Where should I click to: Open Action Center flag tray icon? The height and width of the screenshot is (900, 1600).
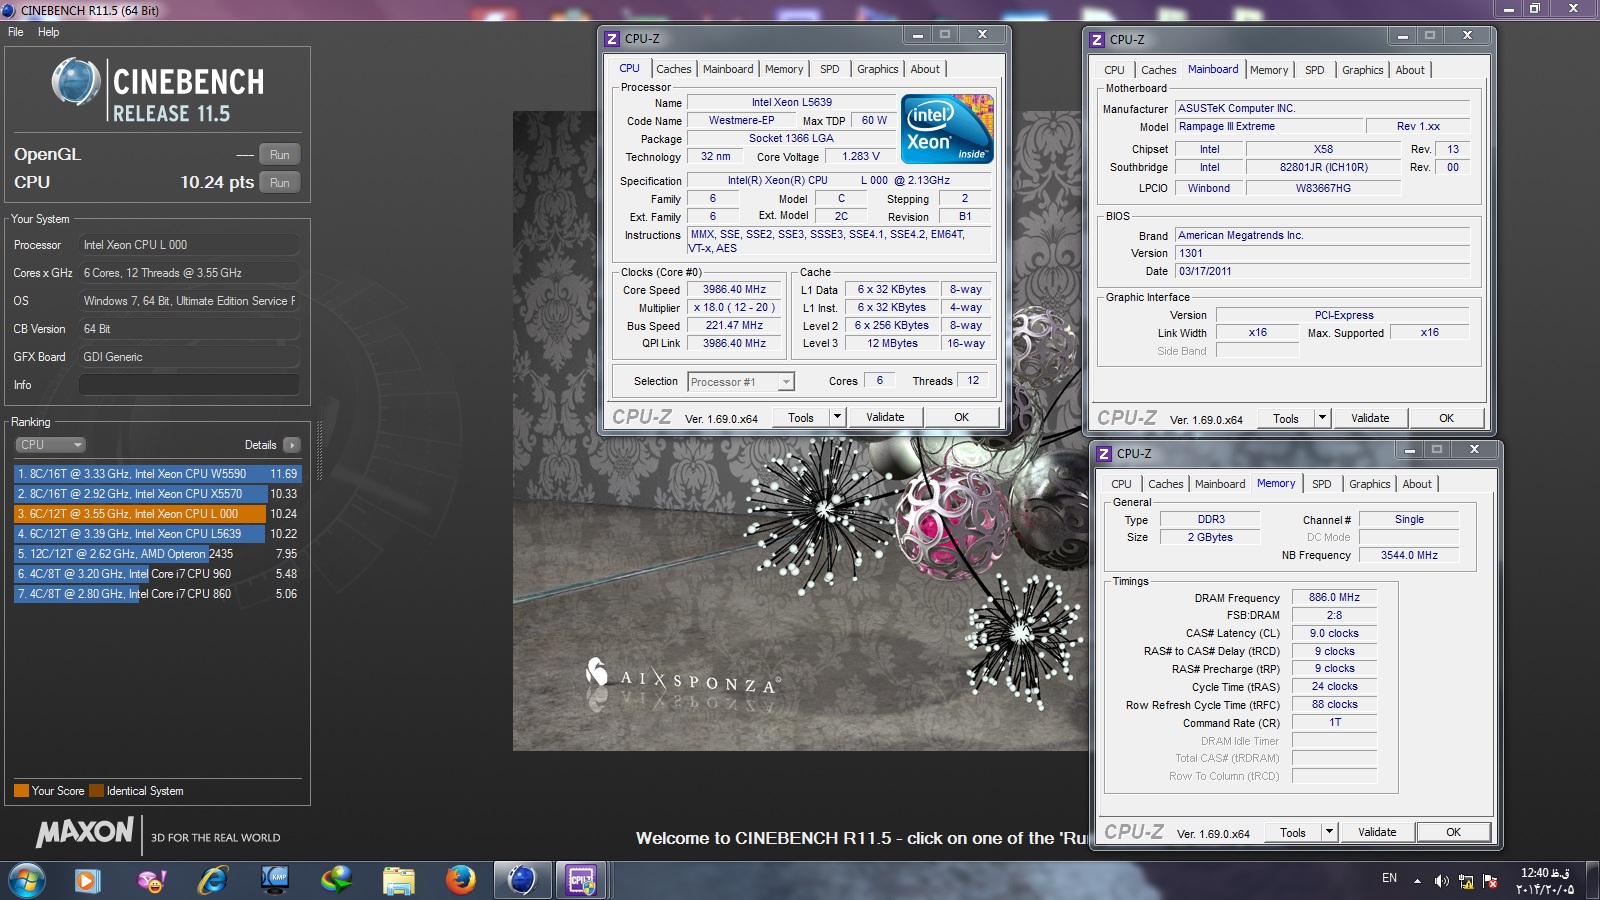pos(1490,881)
